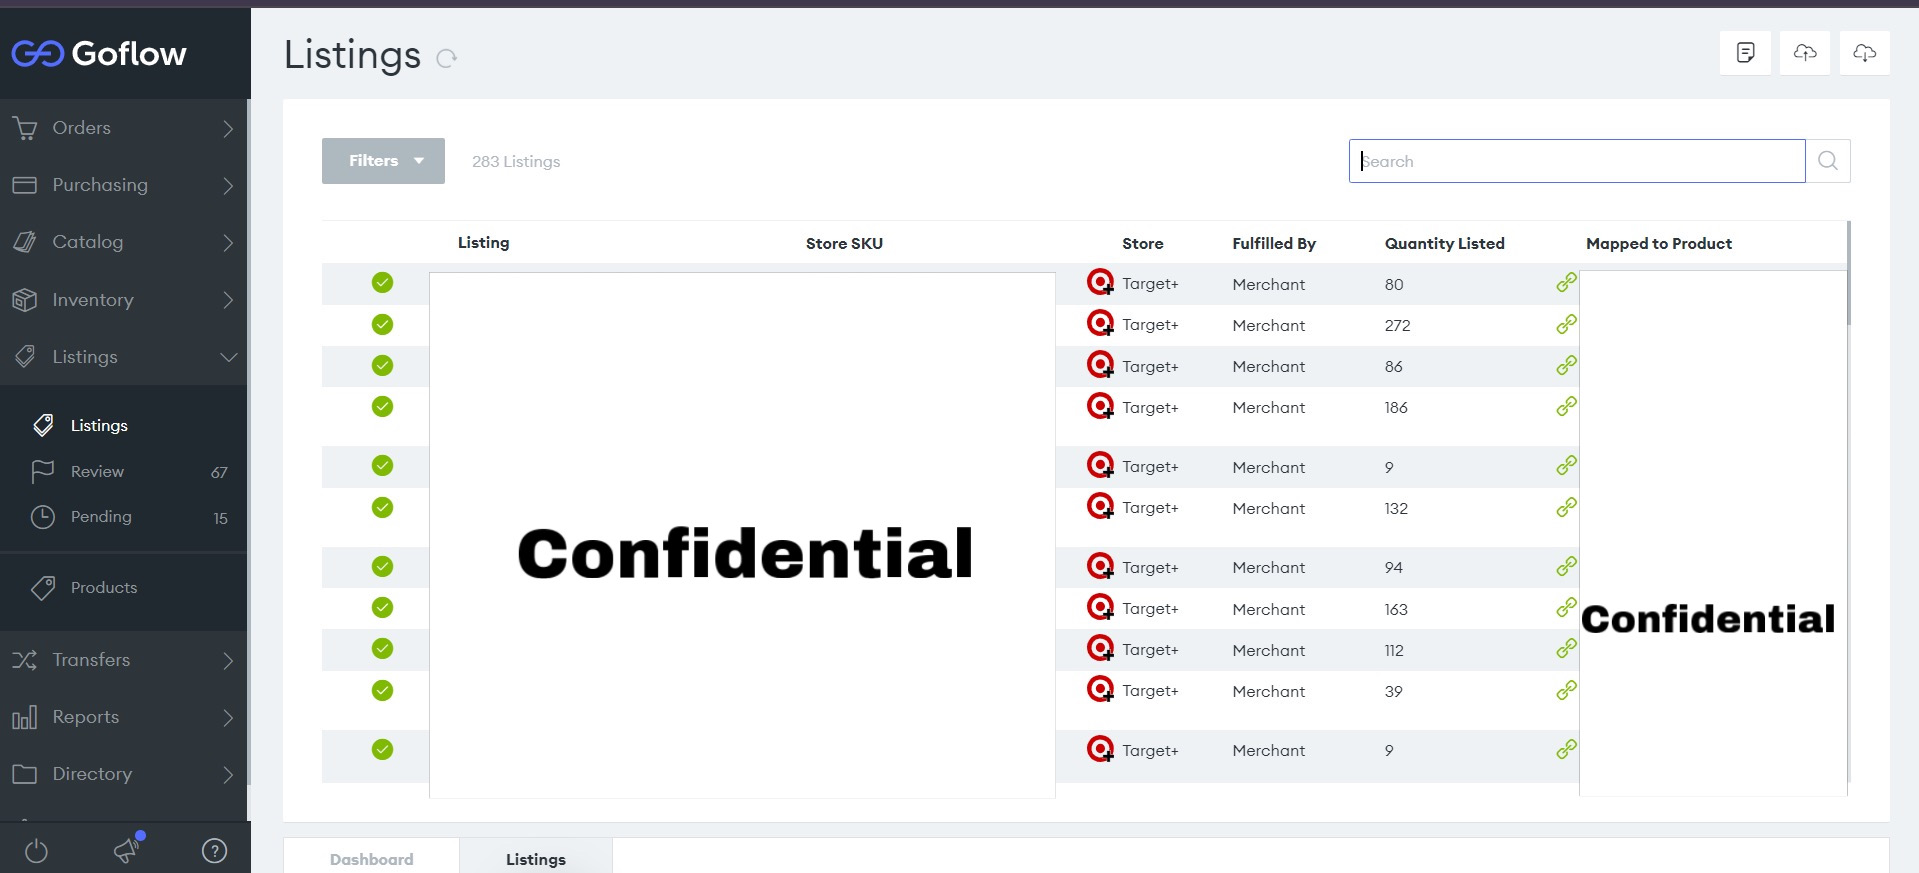Screen dimensions: 1919x873
Task: Click the Goflow logo
Action: 99,53
